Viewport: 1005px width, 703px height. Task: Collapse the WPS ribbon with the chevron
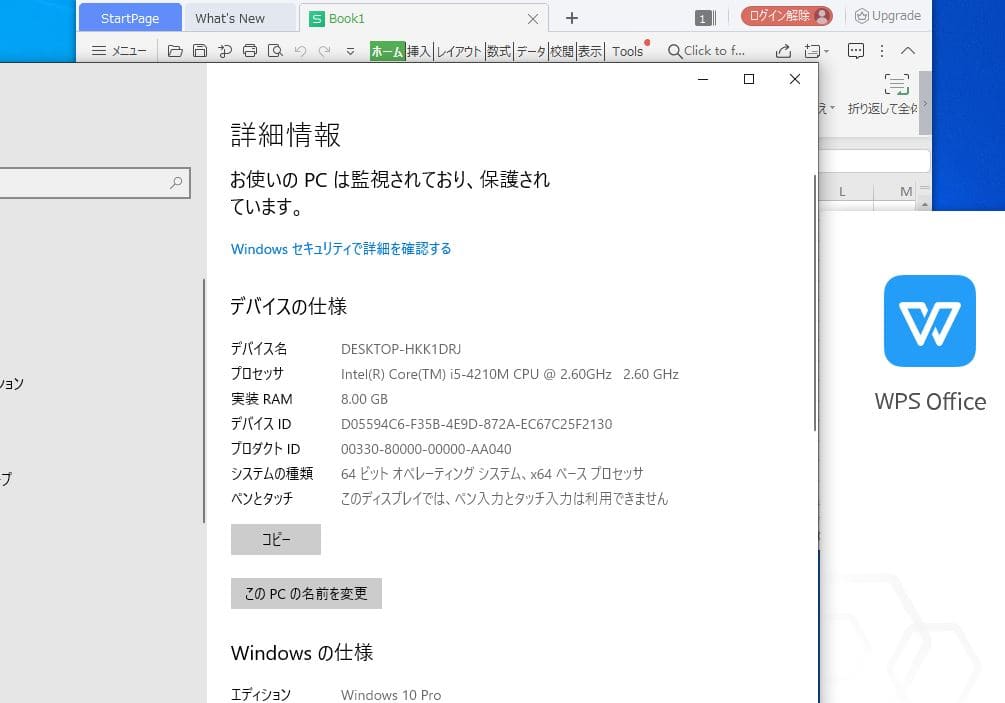click(908, 51)
